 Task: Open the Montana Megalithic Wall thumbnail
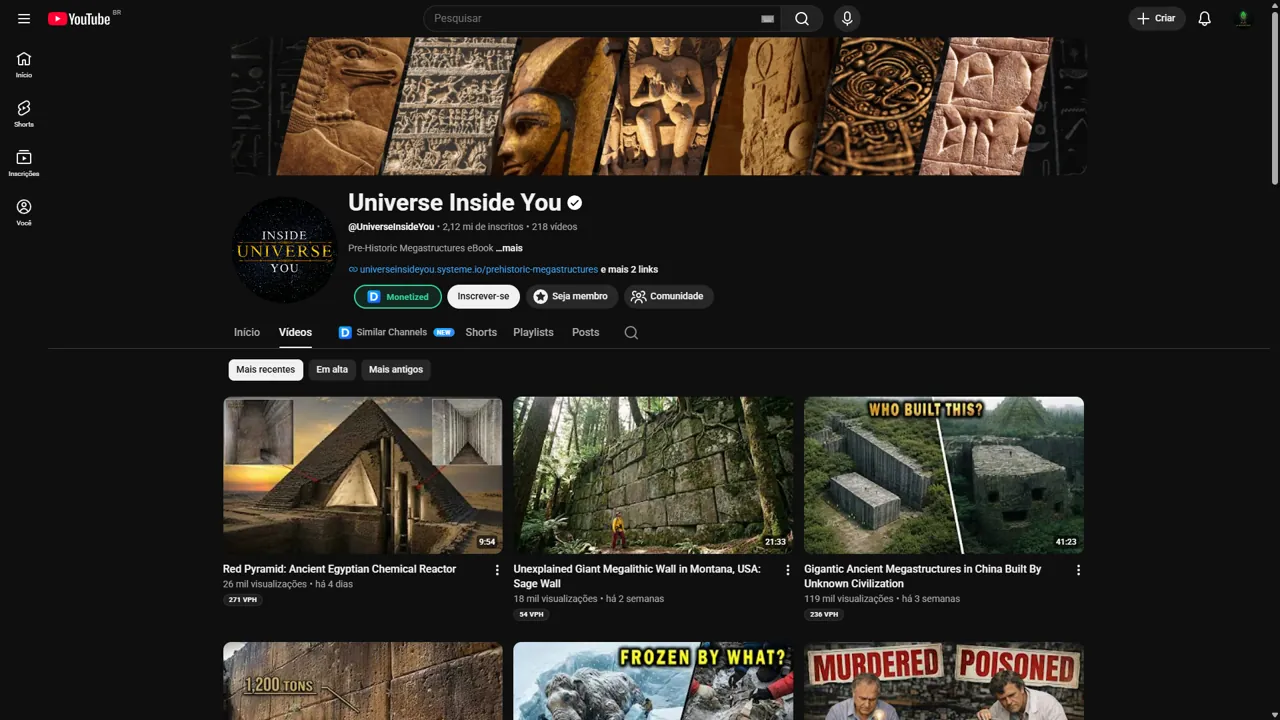pyautogui.click(x=653, y=475)
